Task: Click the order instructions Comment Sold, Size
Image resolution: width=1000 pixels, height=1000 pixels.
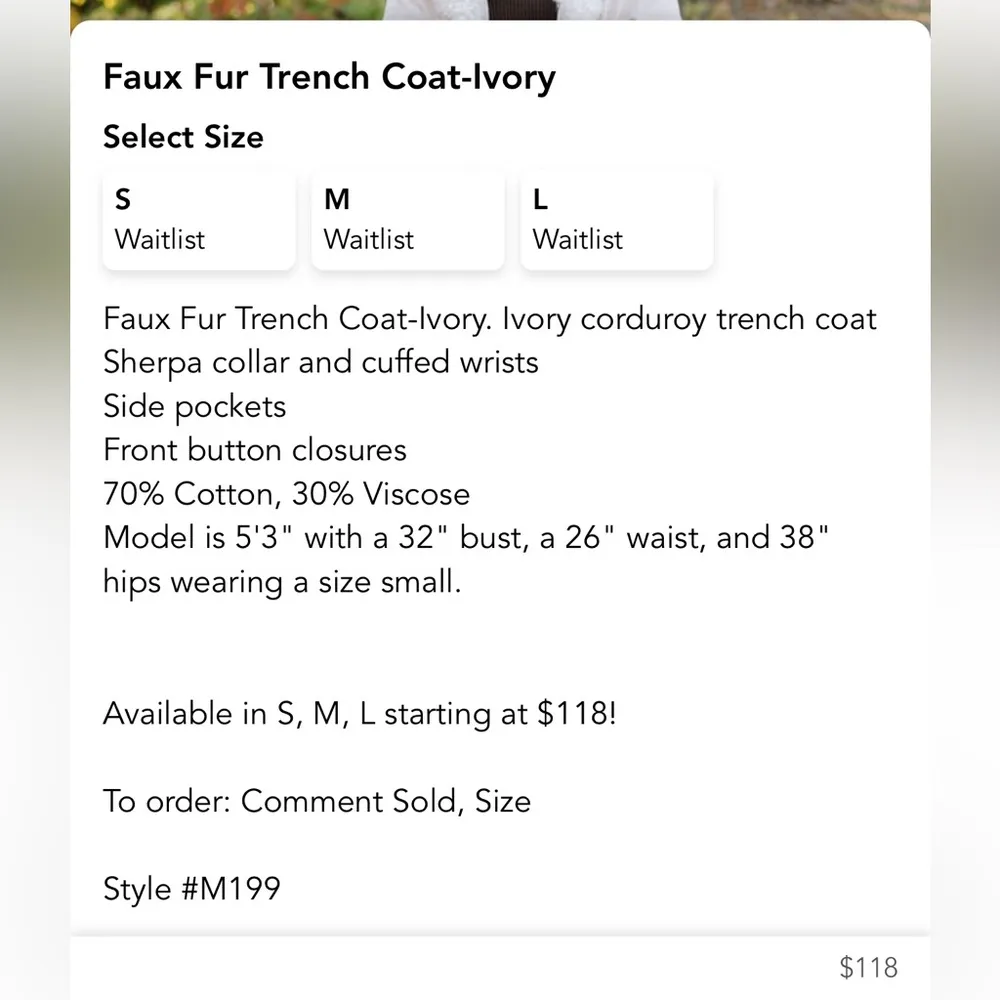Action: click(x=317, y=801)
